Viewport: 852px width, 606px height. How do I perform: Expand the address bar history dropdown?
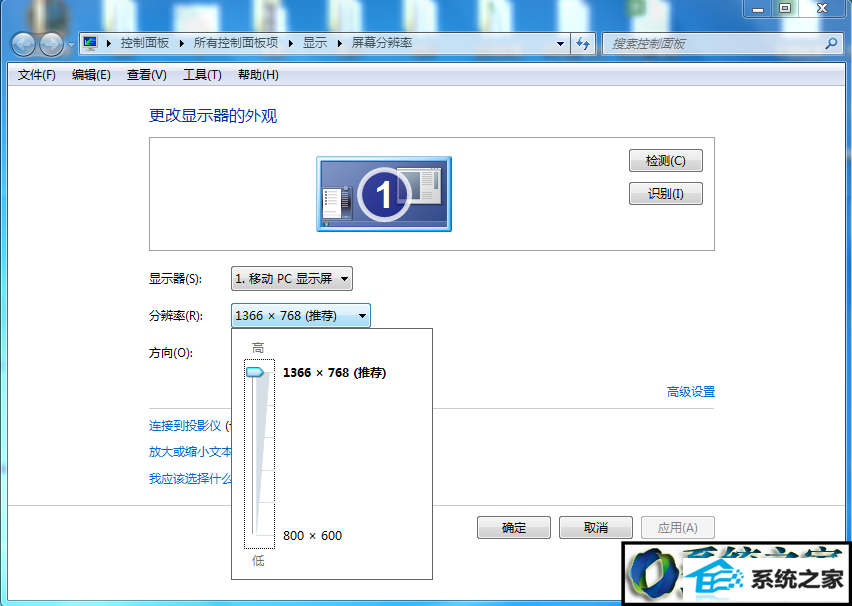560,43
